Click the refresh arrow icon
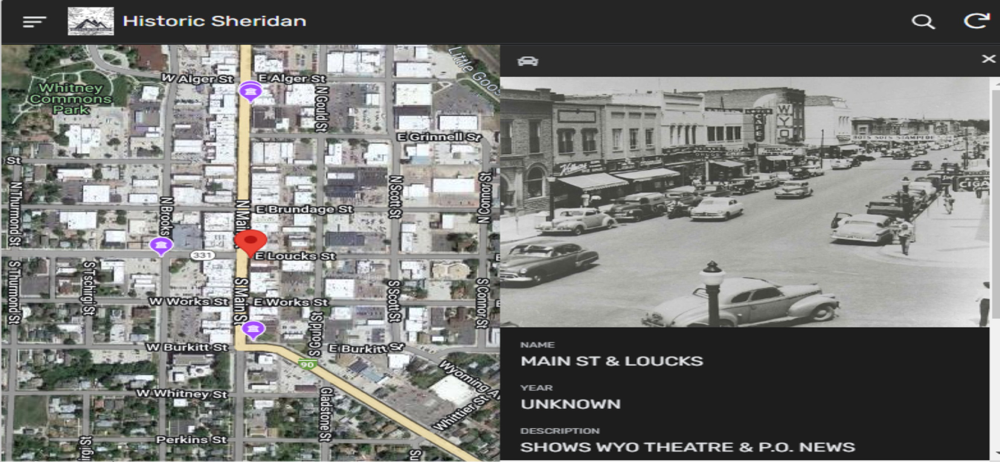This screenshot has height=462, width=1000. click(x=976, y=21)
